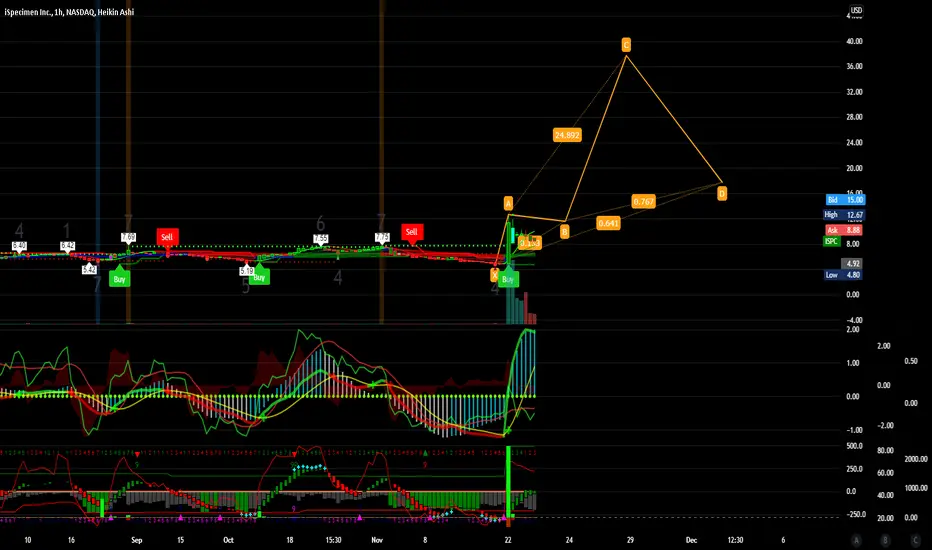Click the 0.767 orange ratio label
932x550 pixels.
click(x=643, y=202)
